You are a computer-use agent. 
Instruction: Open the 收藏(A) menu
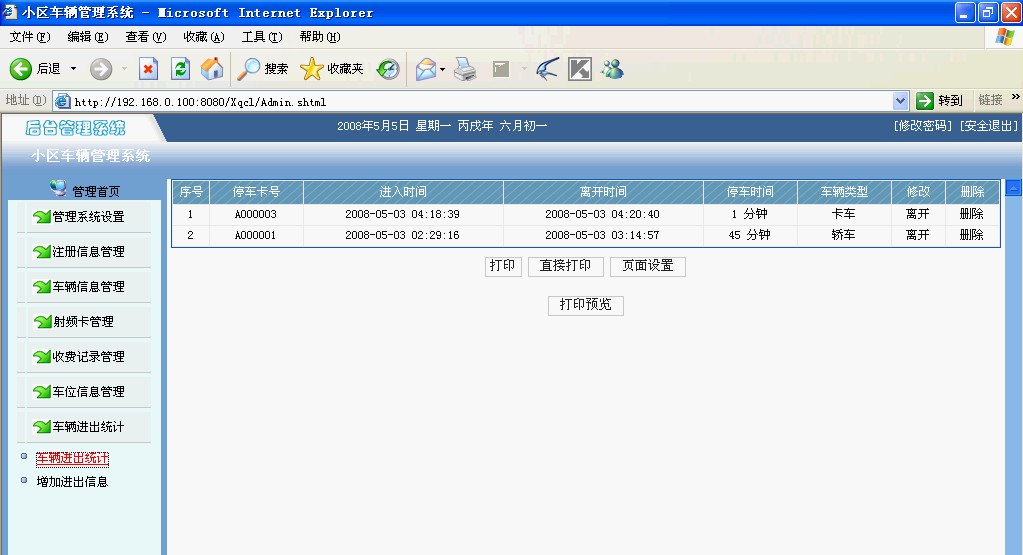(204, 37)
